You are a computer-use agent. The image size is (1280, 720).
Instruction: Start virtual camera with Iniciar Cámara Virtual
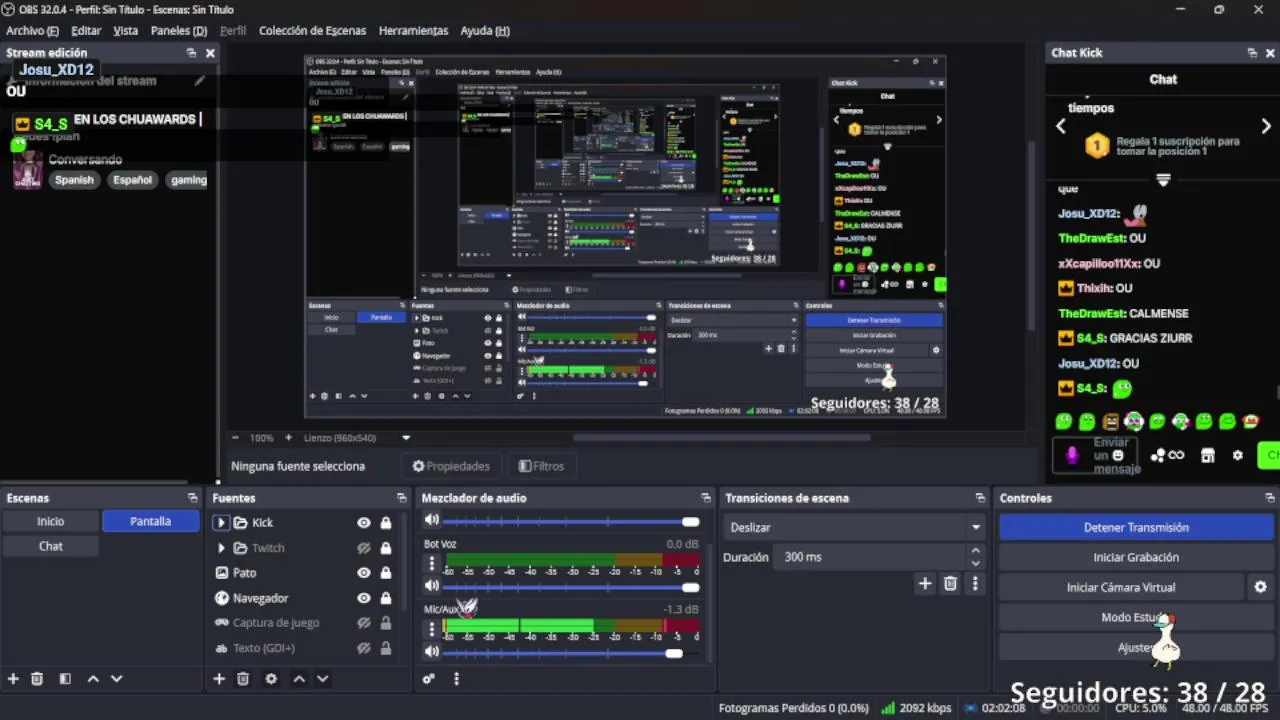[1121, 587]
